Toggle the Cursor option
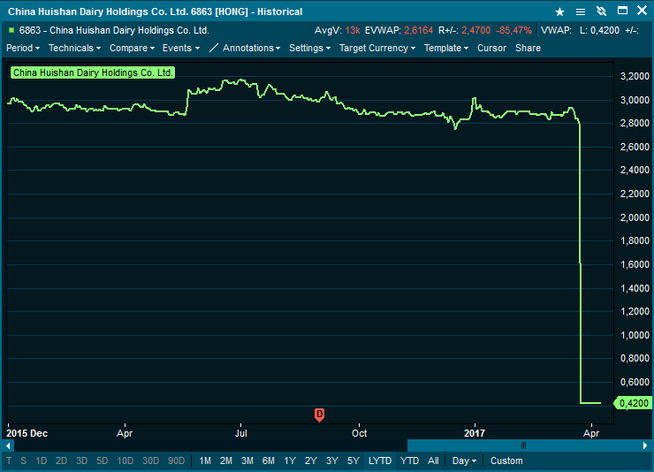This screenshot has width=654, height=472. coord(491,48)
